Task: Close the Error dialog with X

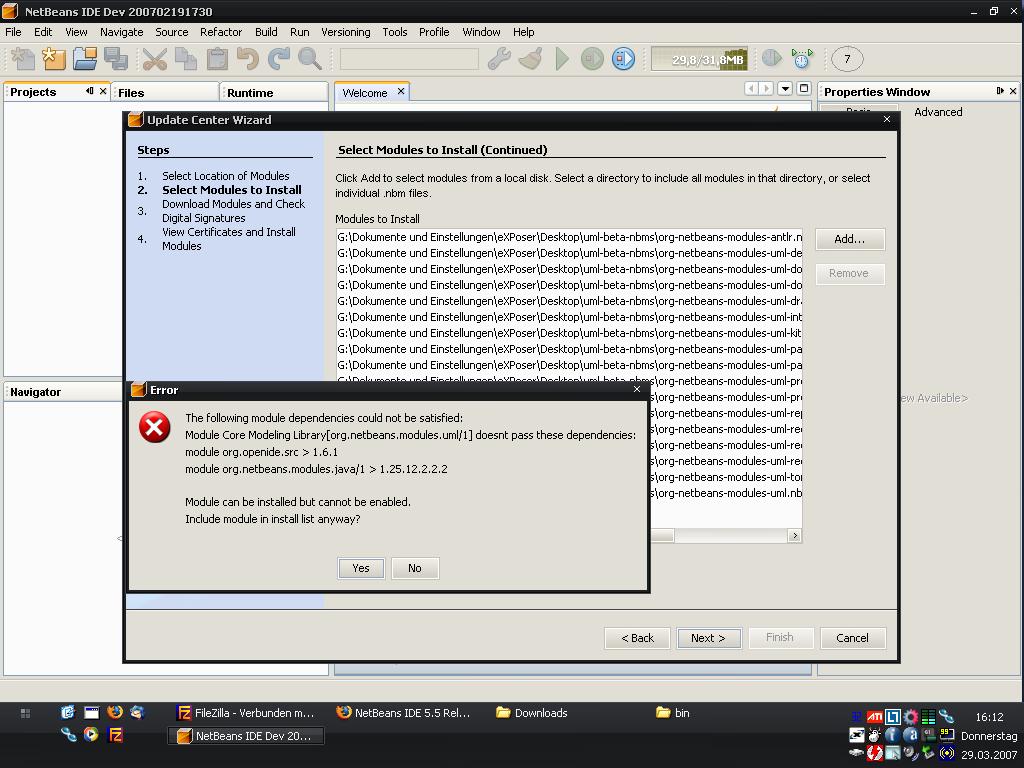Action: [637, 389]
